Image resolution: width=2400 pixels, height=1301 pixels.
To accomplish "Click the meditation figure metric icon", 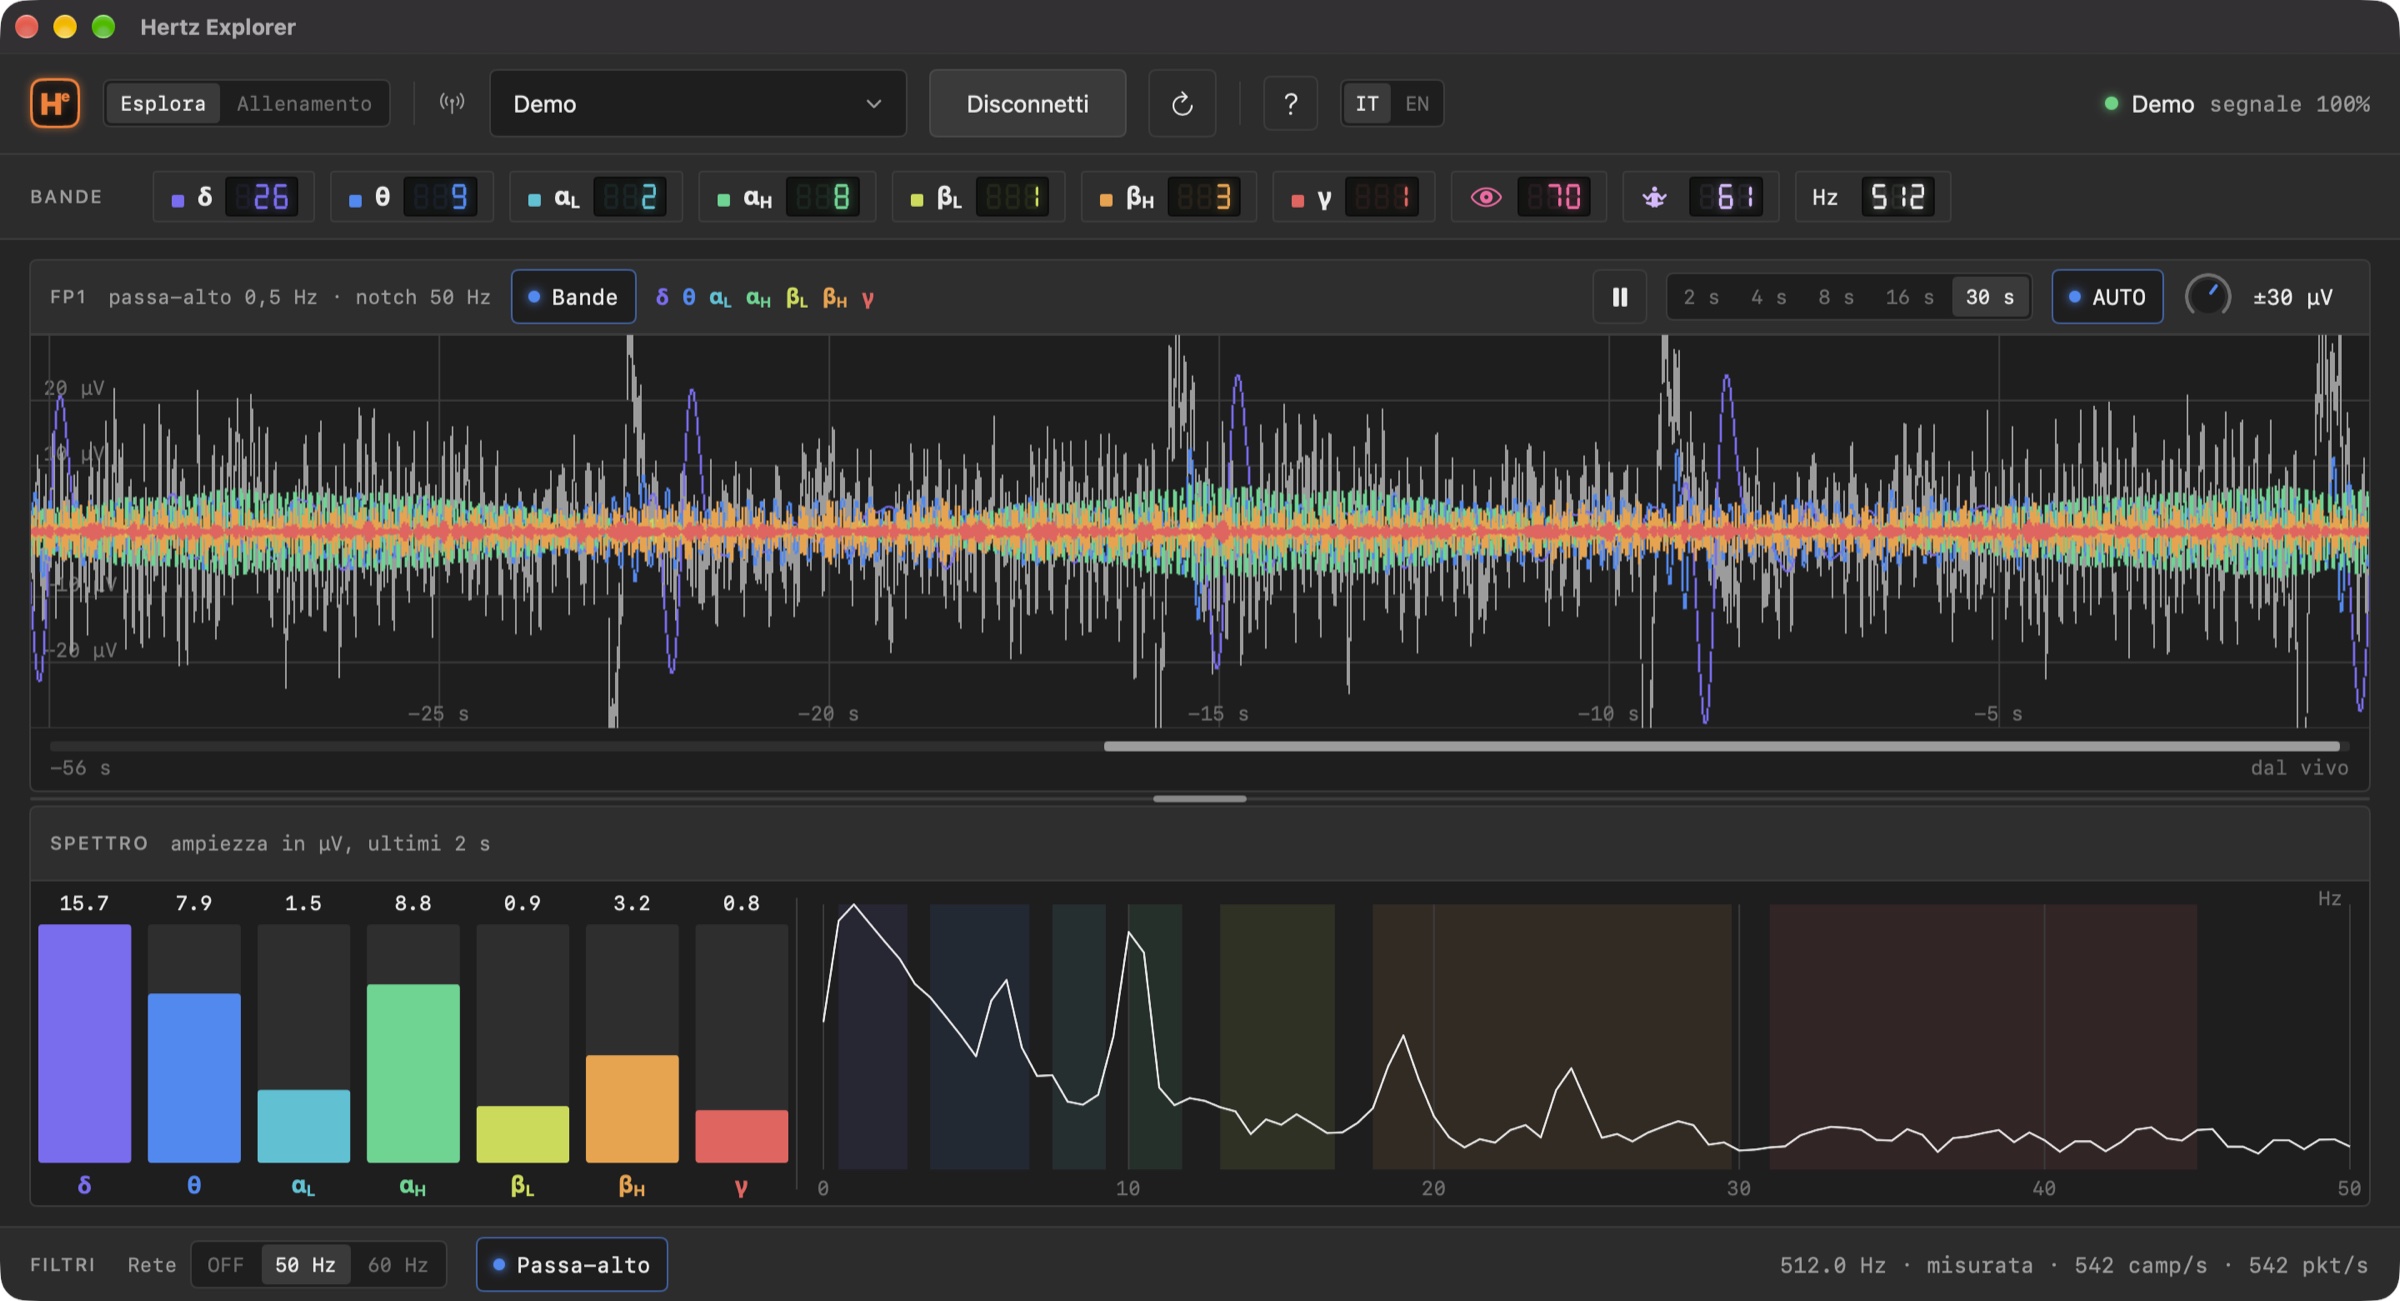I will (x=1654, y=197).
